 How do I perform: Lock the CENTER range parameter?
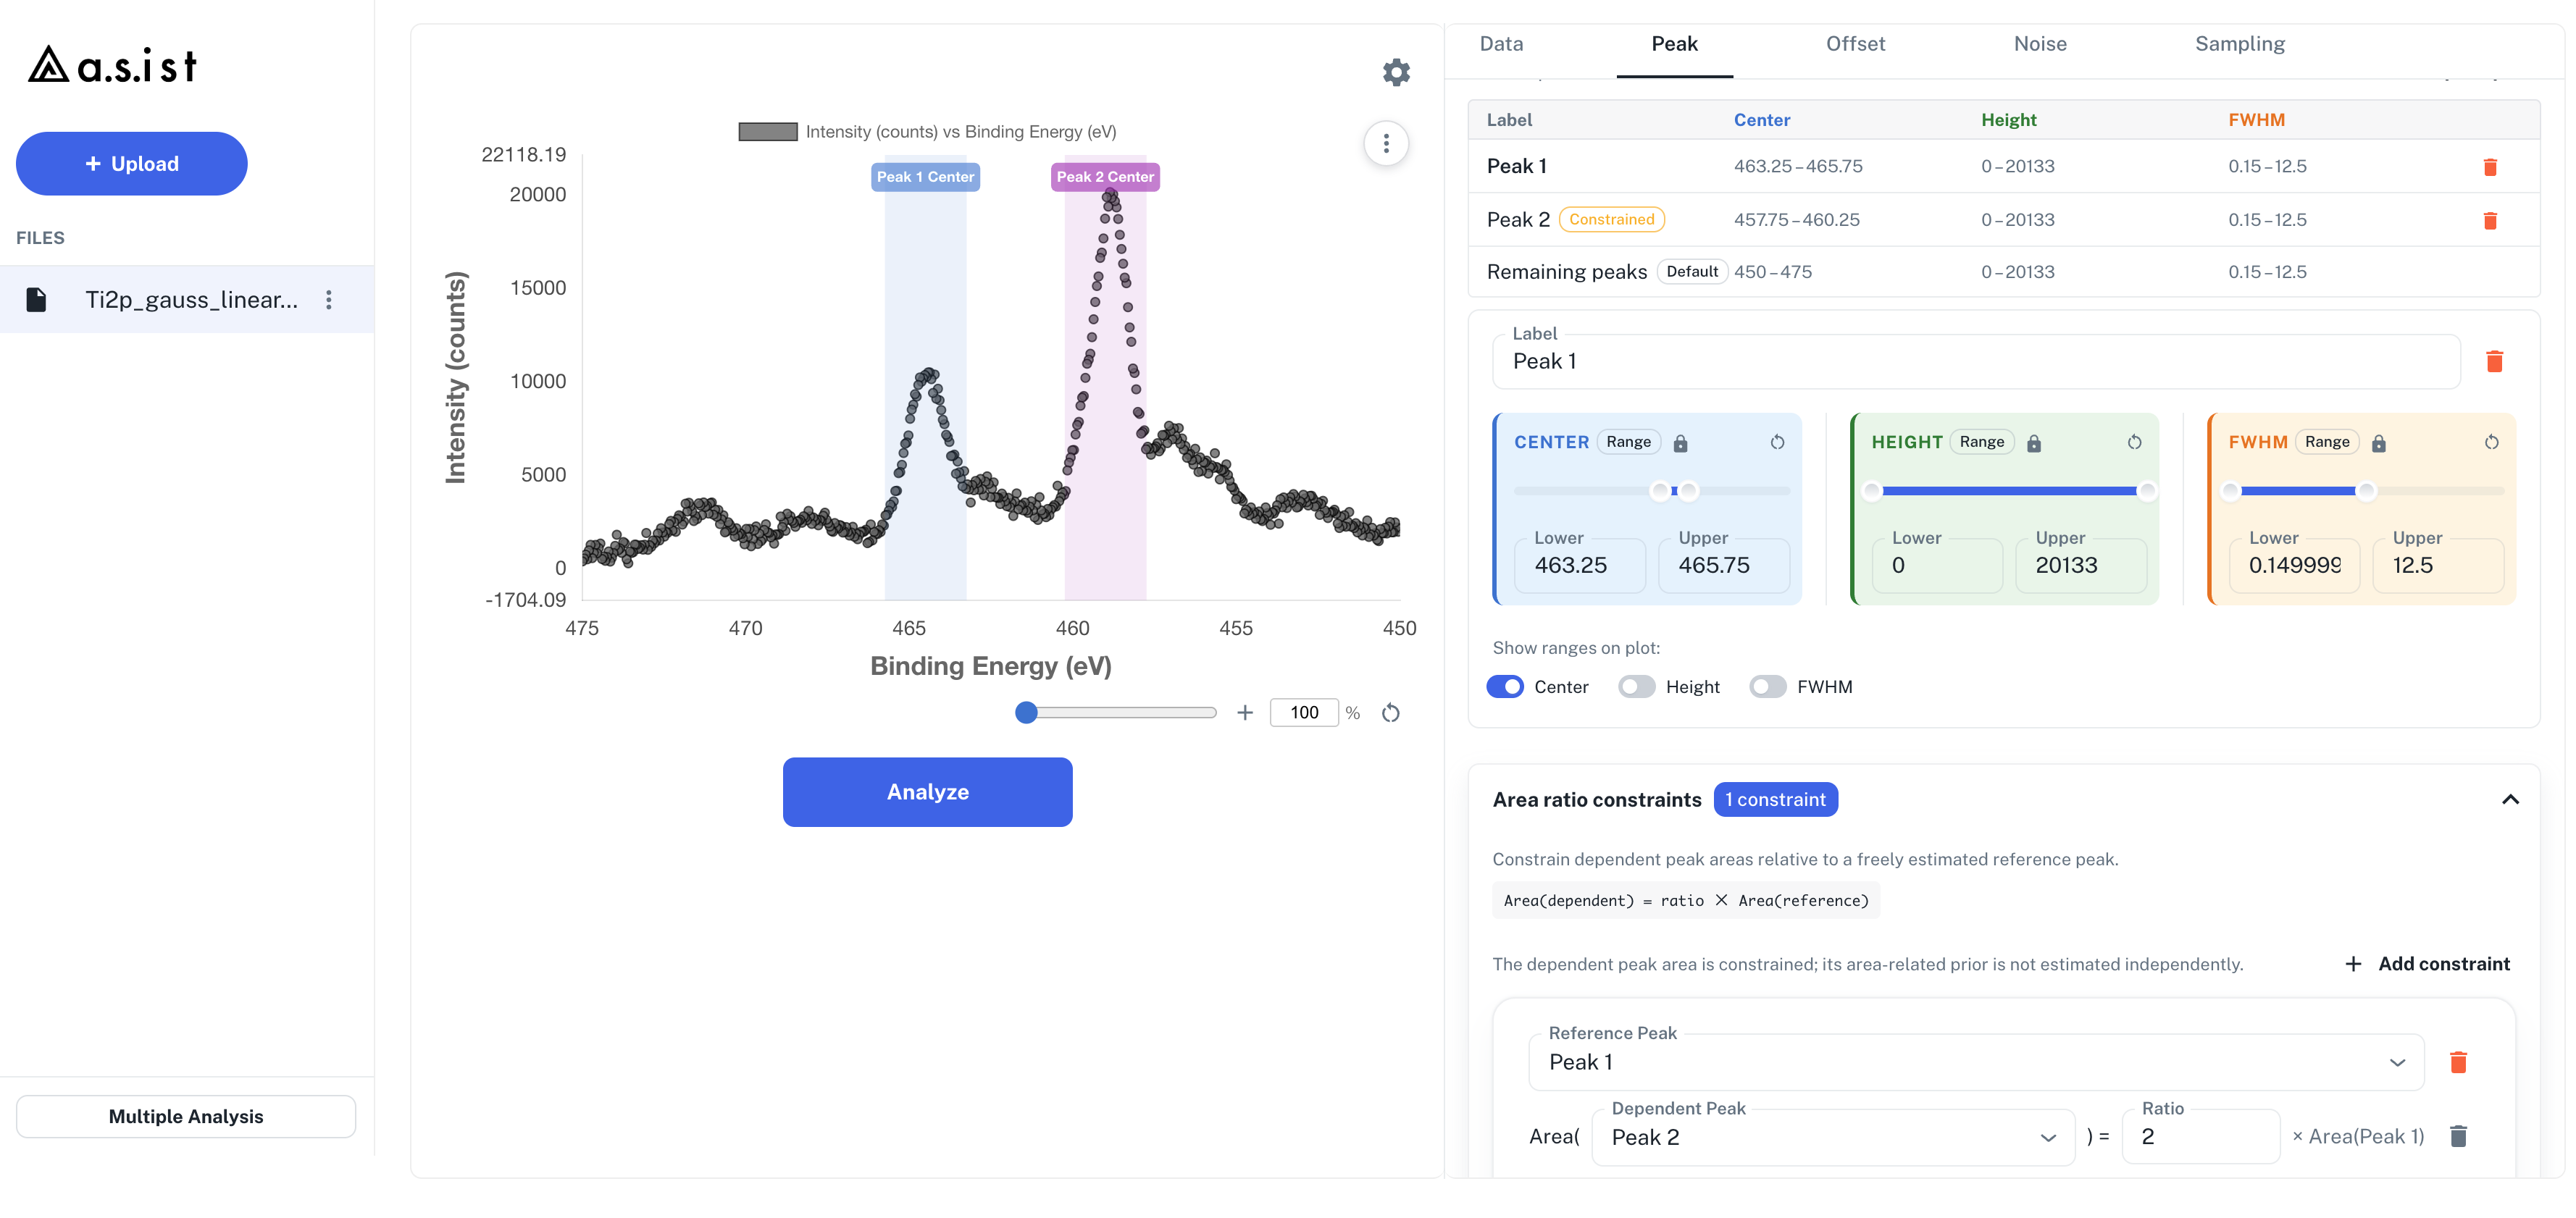pyautogui.click(x=1681, y=443)
